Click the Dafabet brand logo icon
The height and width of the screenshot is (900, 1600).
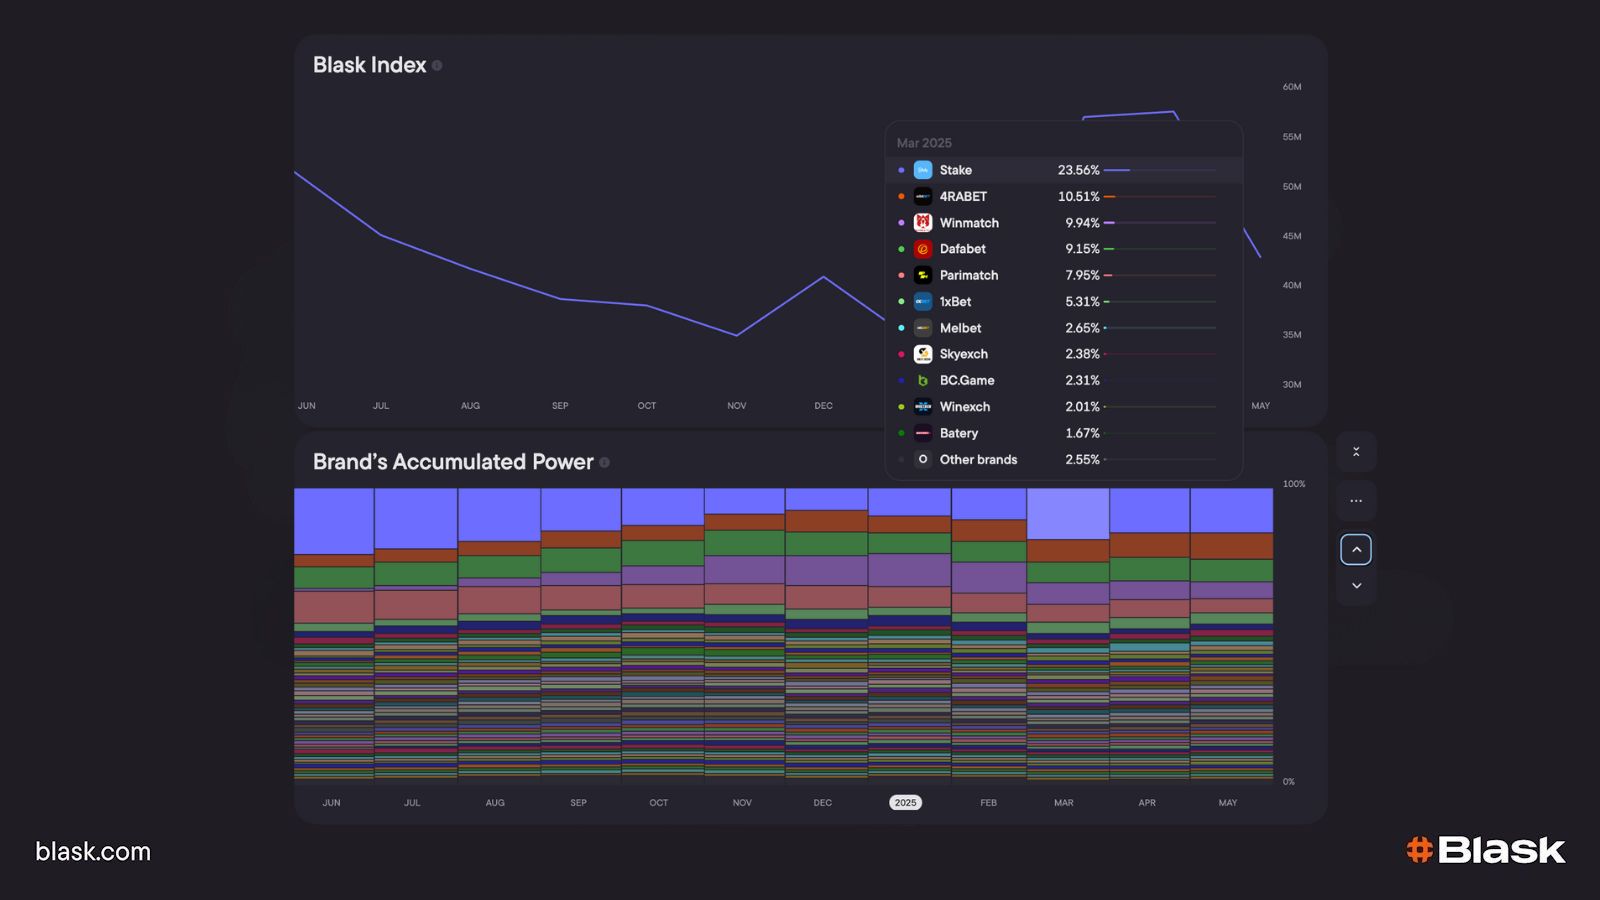tap(923, 249)
